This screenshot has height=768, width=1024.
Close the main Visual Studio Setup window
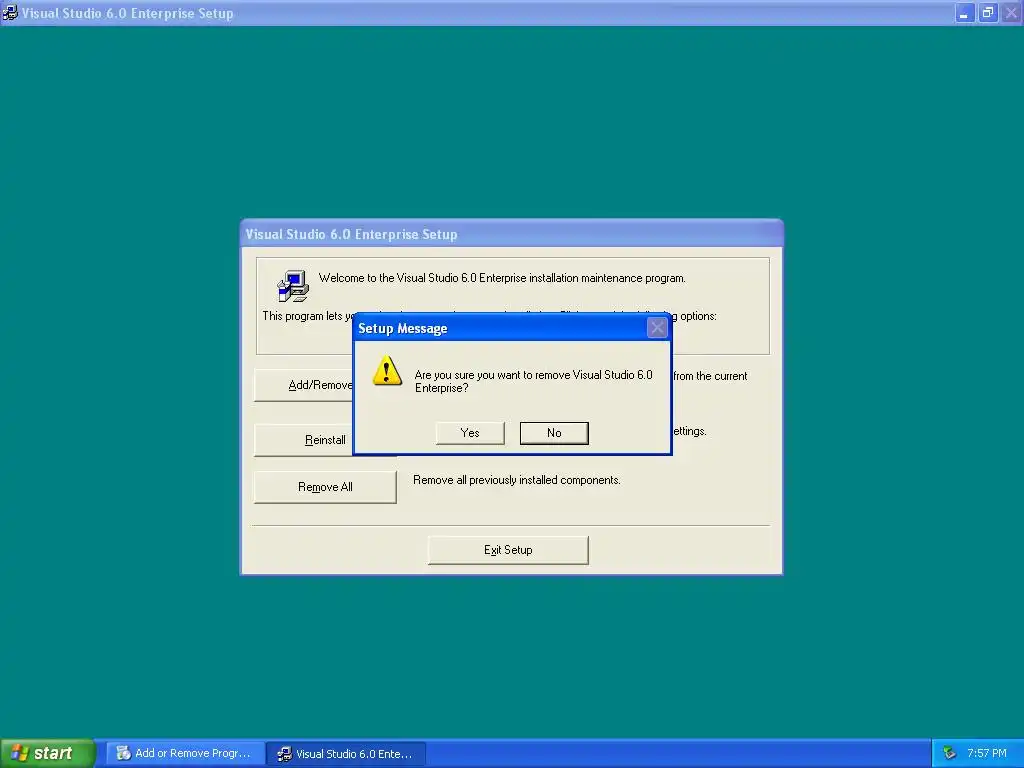(x=1012, y=13)
